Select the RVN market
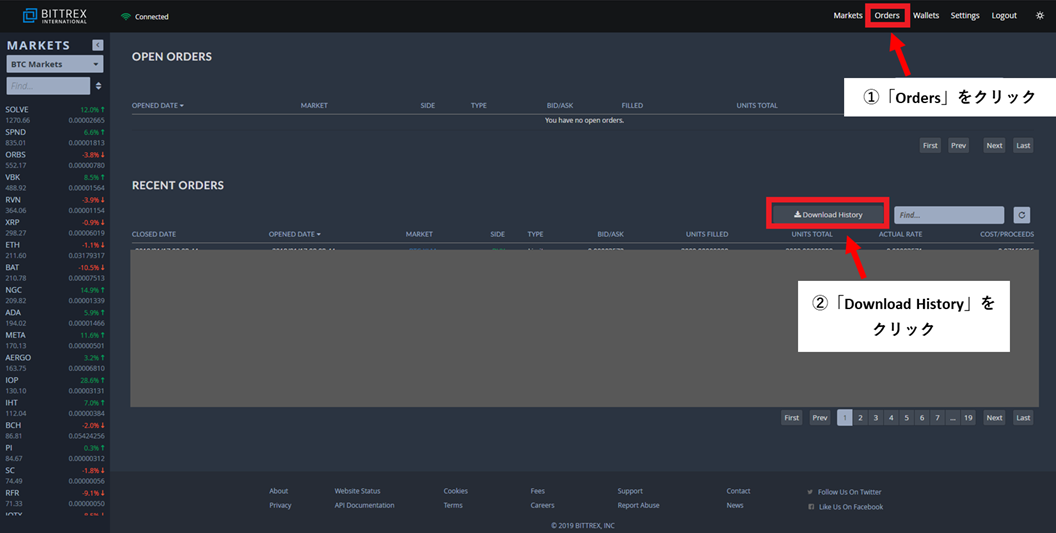The height and width of the screenshot is (533, 1056). click(55, 205)
